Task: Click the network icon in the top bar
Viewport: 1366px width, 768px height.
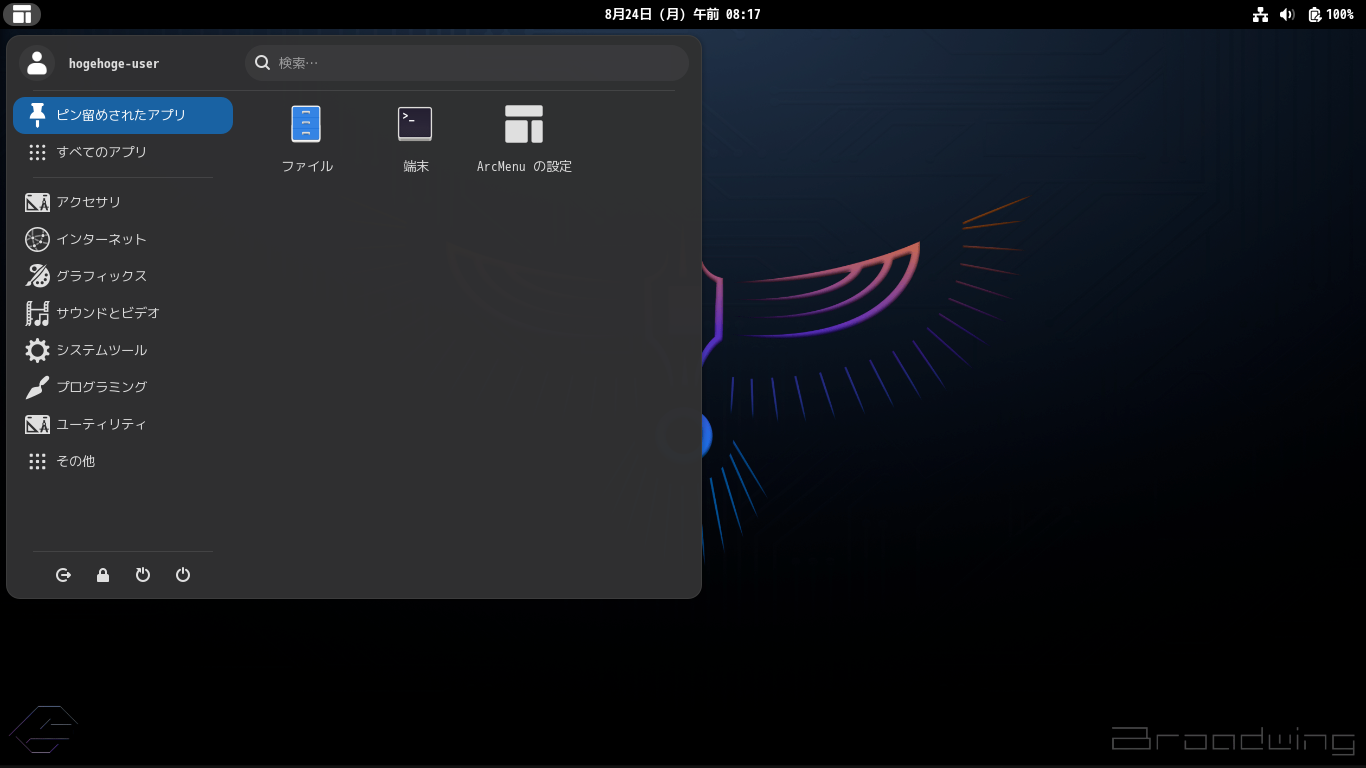Action: pos(1260,14)
